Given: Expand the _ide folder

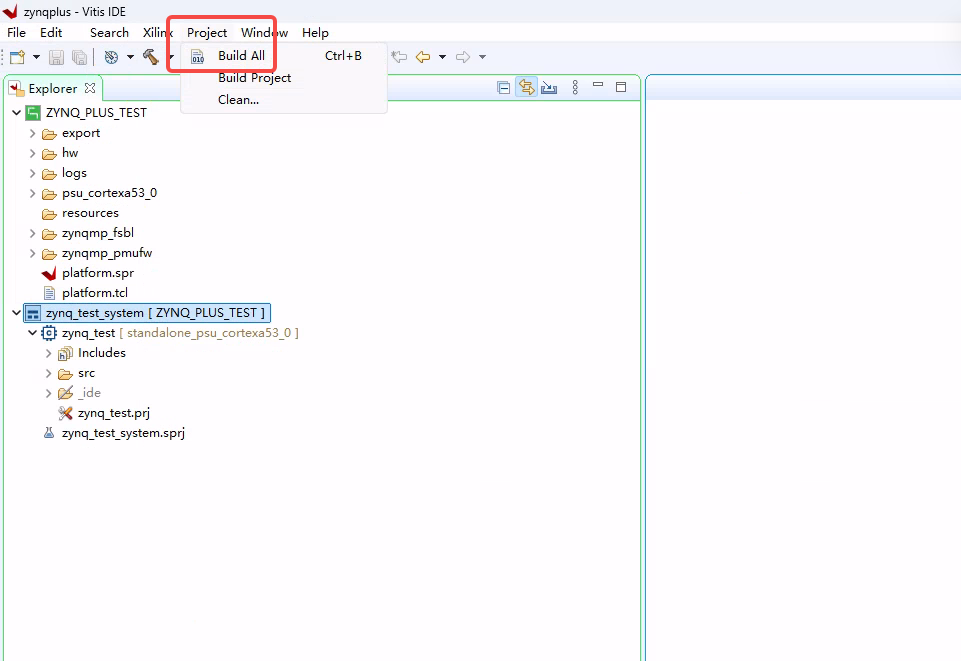Looking at the screenshot, I should pos(48,393).
